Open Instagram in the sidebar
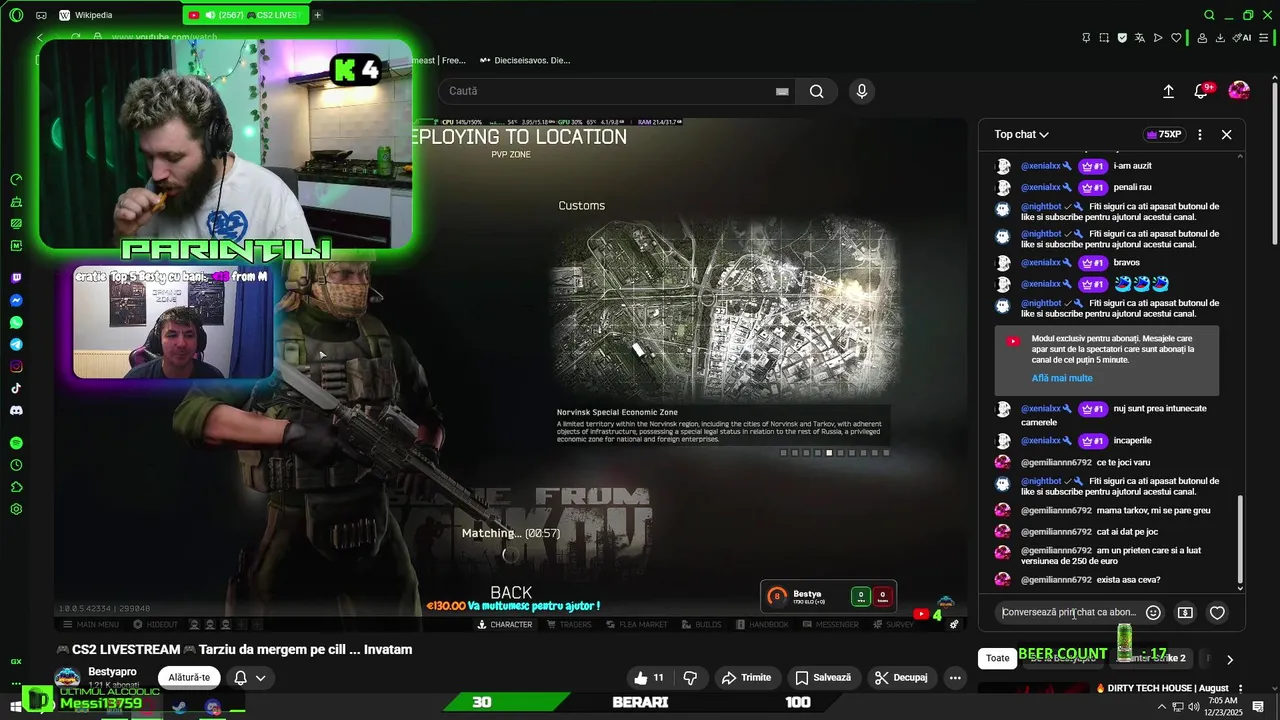 [16, 366]
